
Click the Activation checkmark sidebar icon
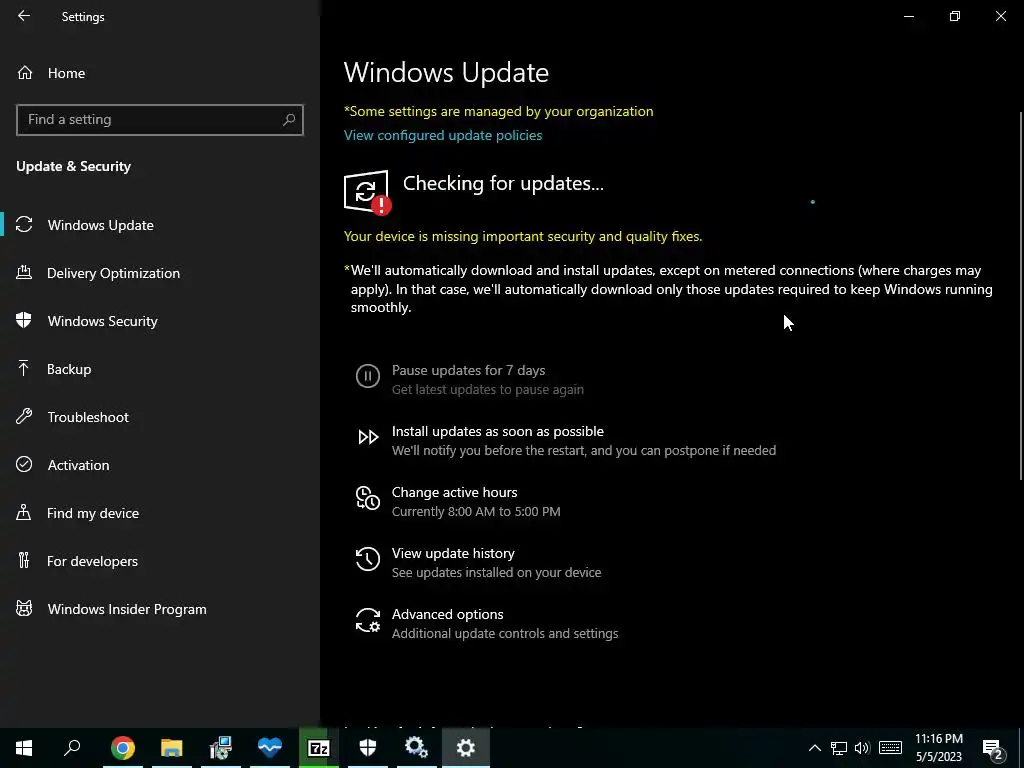coord(24,464)
